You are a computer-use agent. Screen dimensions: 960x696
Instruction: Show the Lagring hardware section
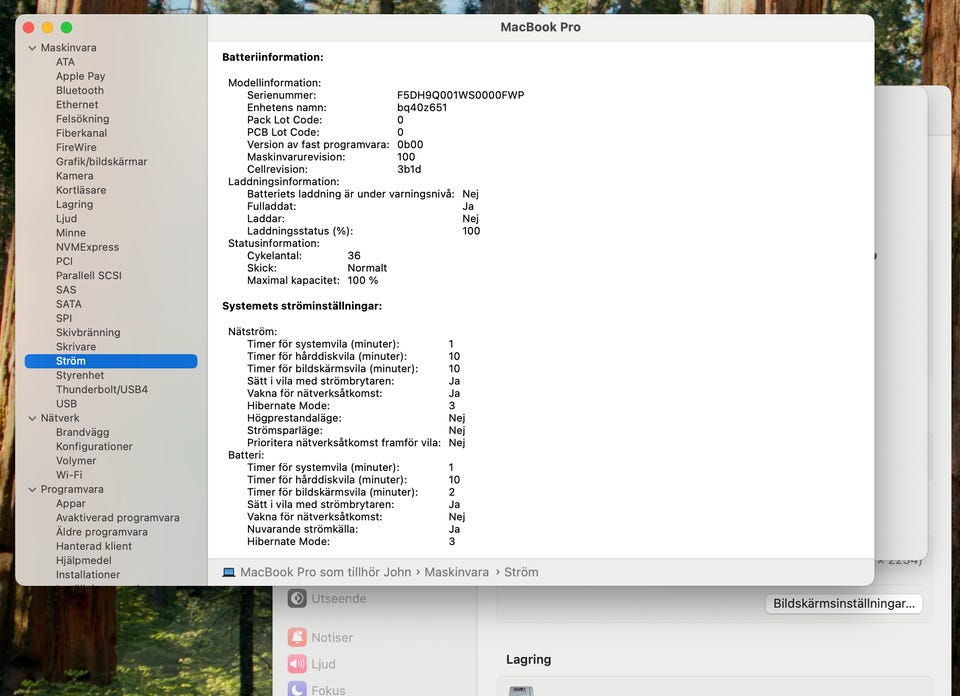pyautogui.click(x=74, y=204)
